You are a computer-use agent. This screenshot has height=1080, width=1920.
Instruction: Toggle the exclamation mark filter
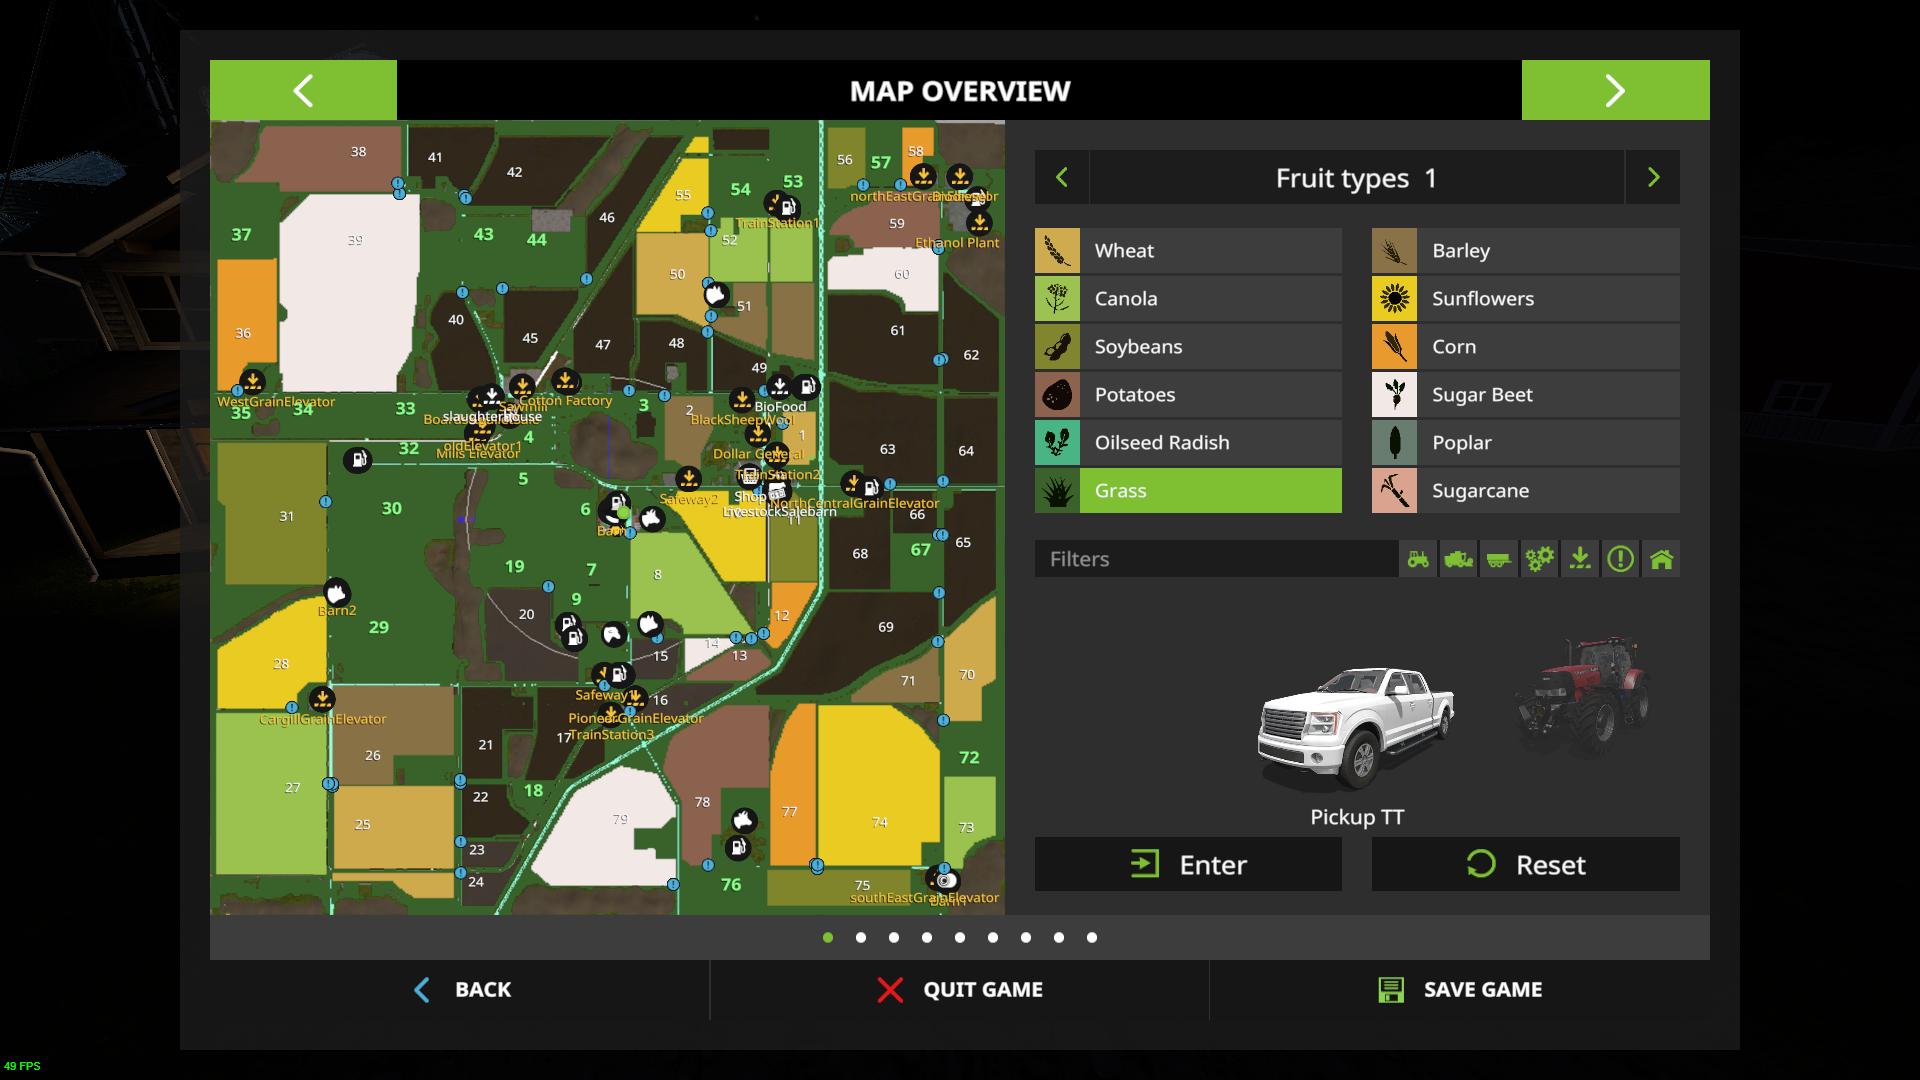(x=1620, y=559)
